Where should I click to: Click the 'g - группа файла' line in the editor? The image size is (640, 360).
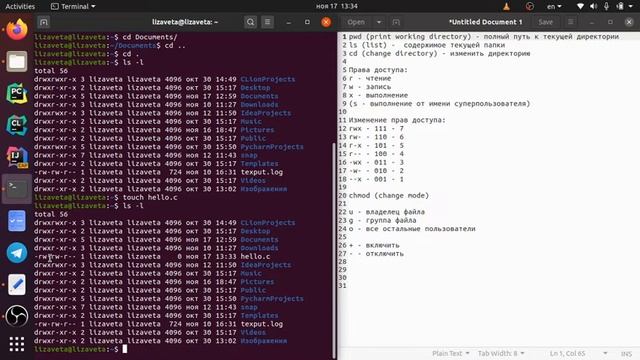pos(382,220)
